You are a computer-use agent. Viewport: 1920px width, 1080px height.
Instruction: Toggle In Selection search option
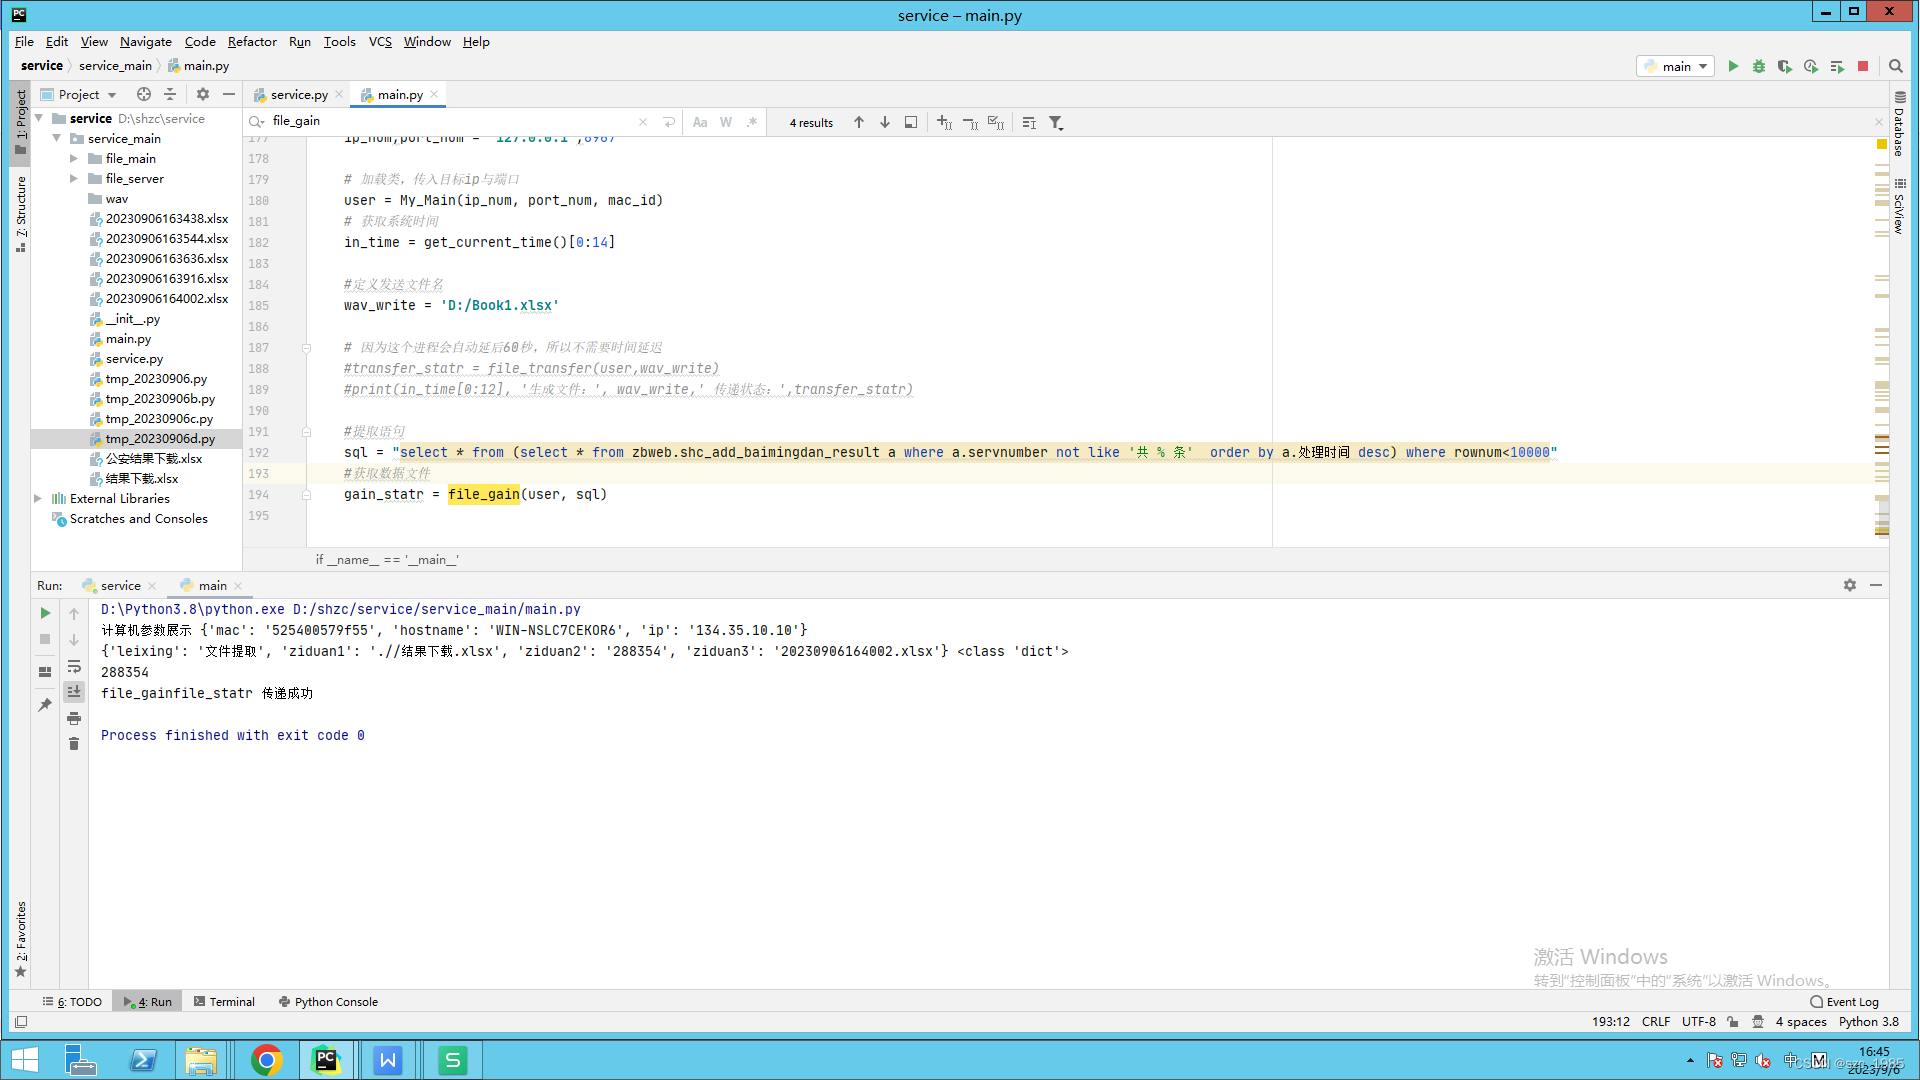(x=1029, y=122)
